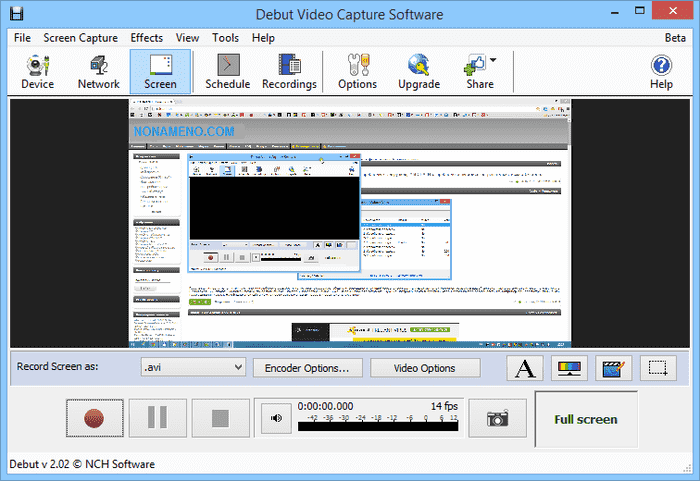Toggle the screen selection rectangle tool
Screen dimensions: 700x481
pyautogui.click(x=657, y=368)
